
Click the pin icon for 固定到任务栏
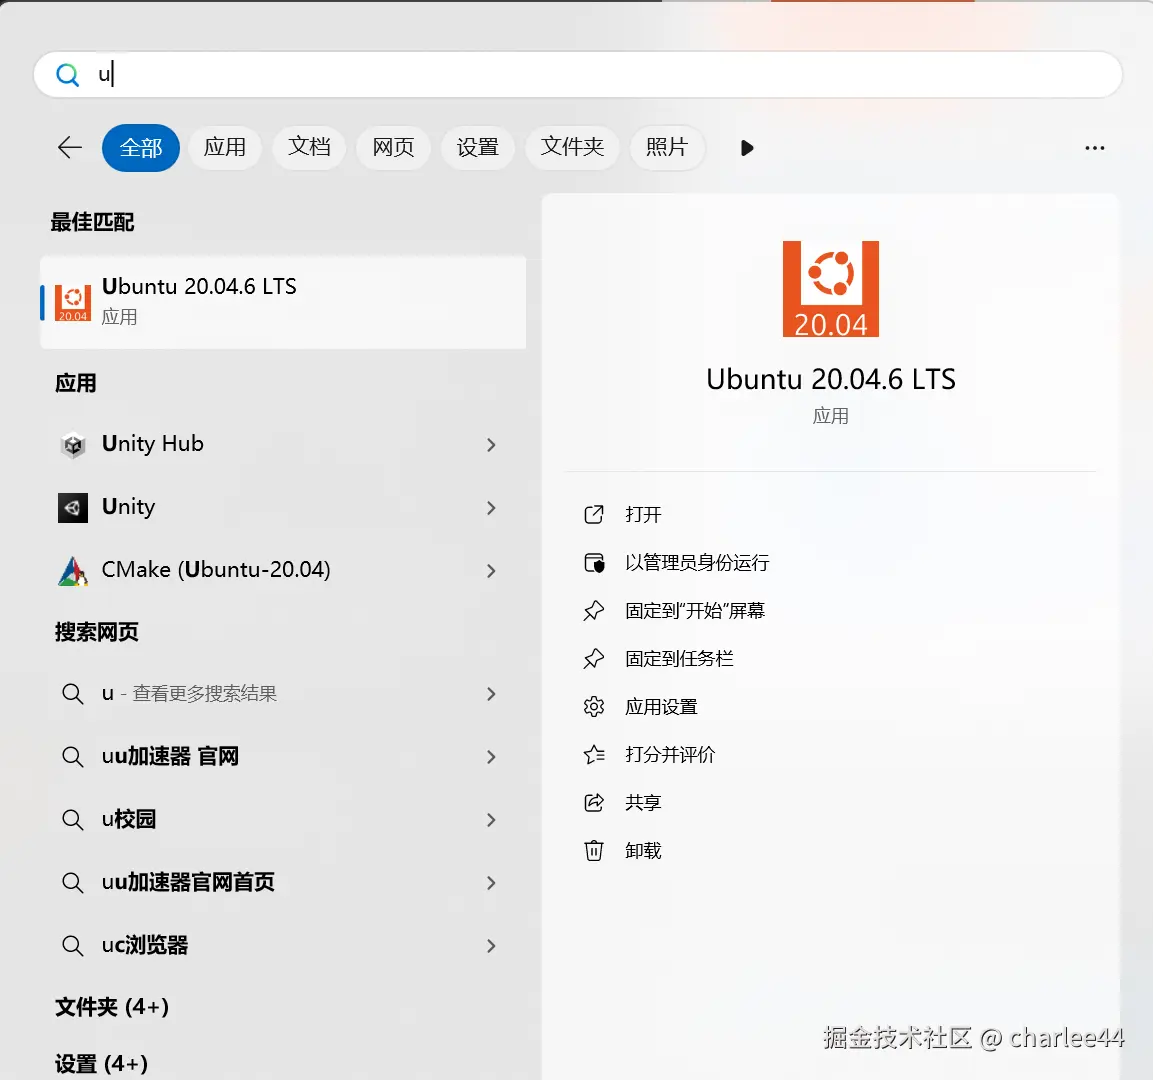click(x=595, y=658)
